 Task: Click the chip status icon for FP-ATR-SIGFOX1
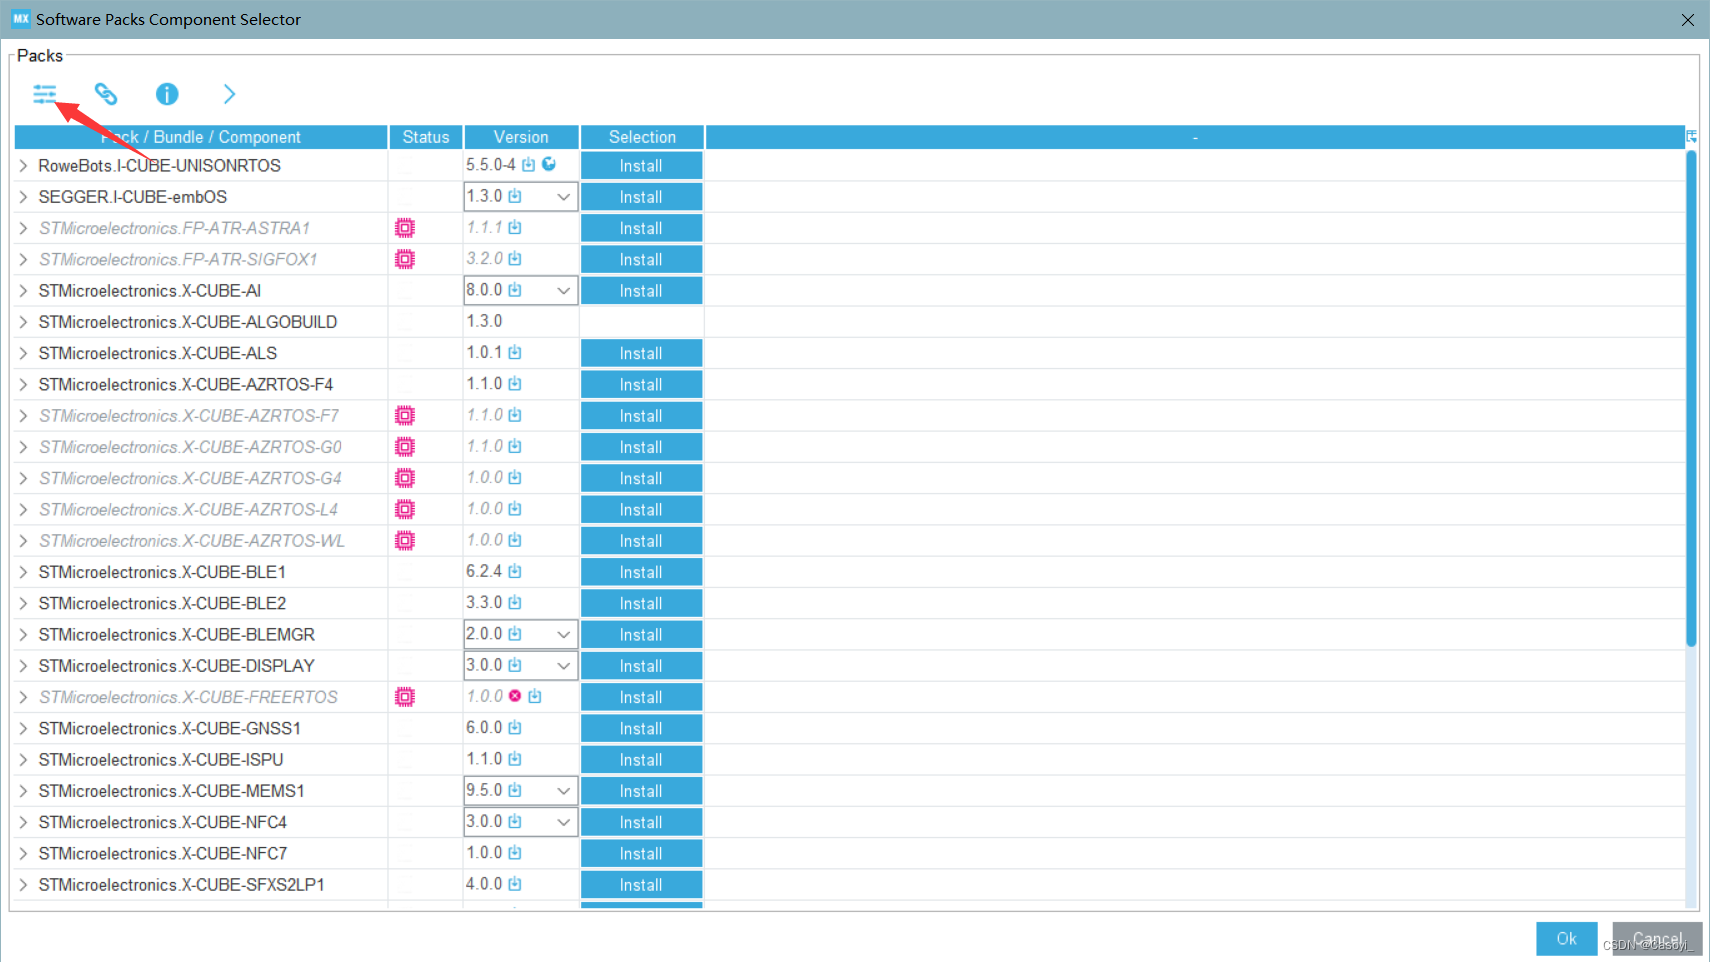[405, 259]
